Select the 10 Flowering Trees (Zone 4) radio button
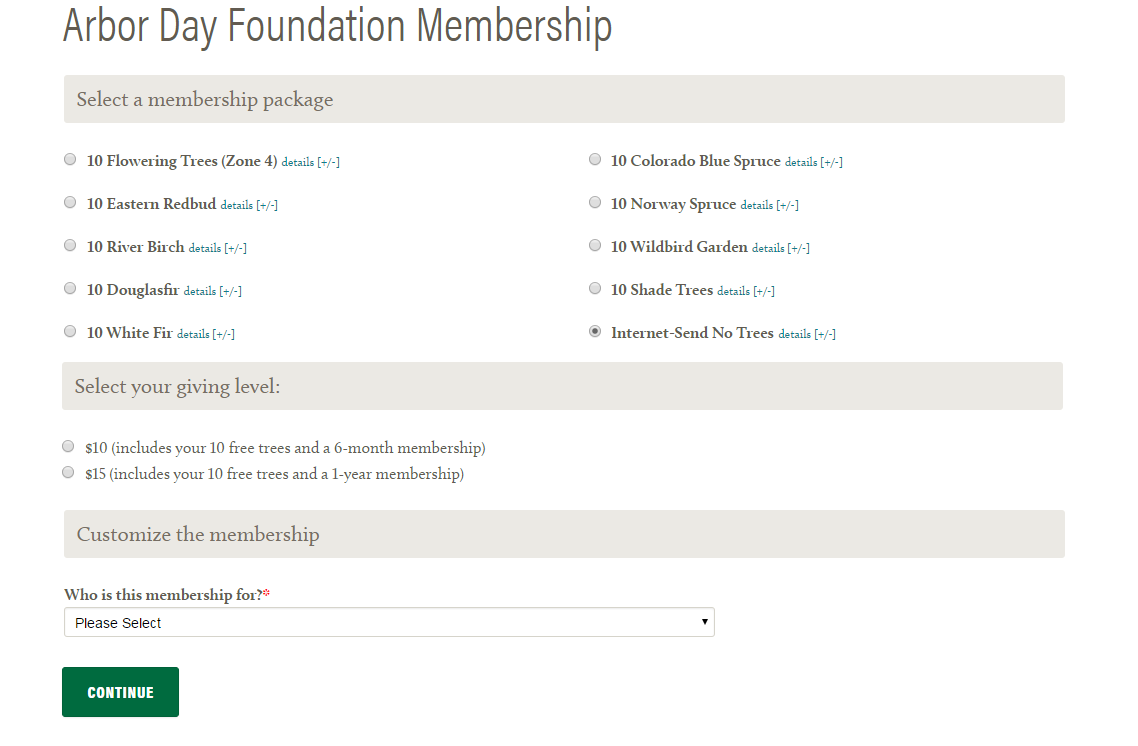The height and width of the screenshot is (746, 1138). point(70,160)
